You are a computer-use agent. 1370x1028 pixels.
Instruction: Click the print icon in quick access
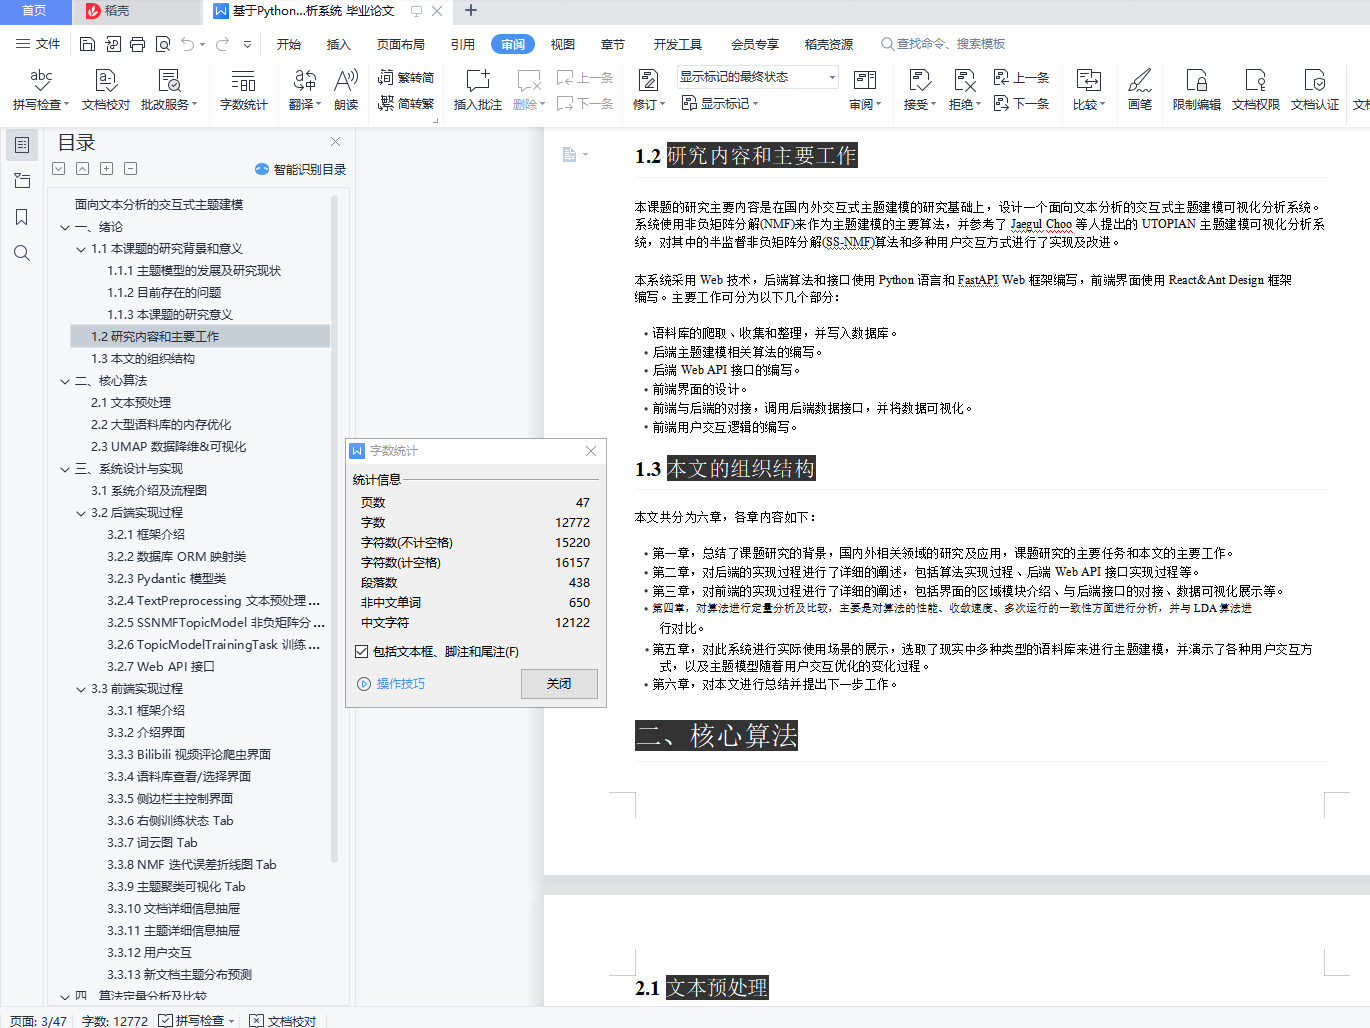[138, 44]
